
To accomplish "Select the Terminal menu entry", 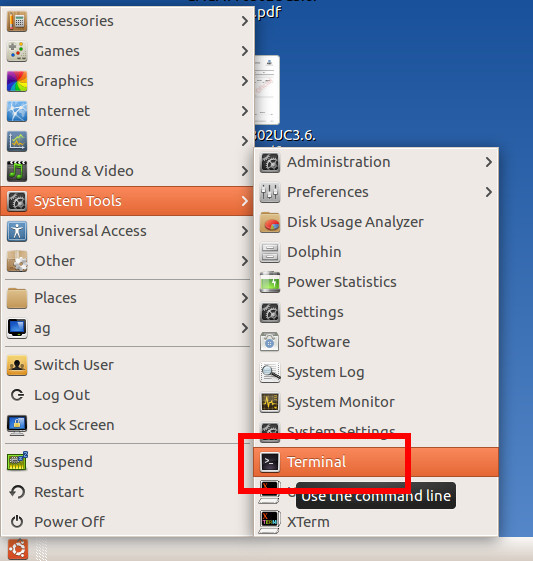I will (376, 462).
